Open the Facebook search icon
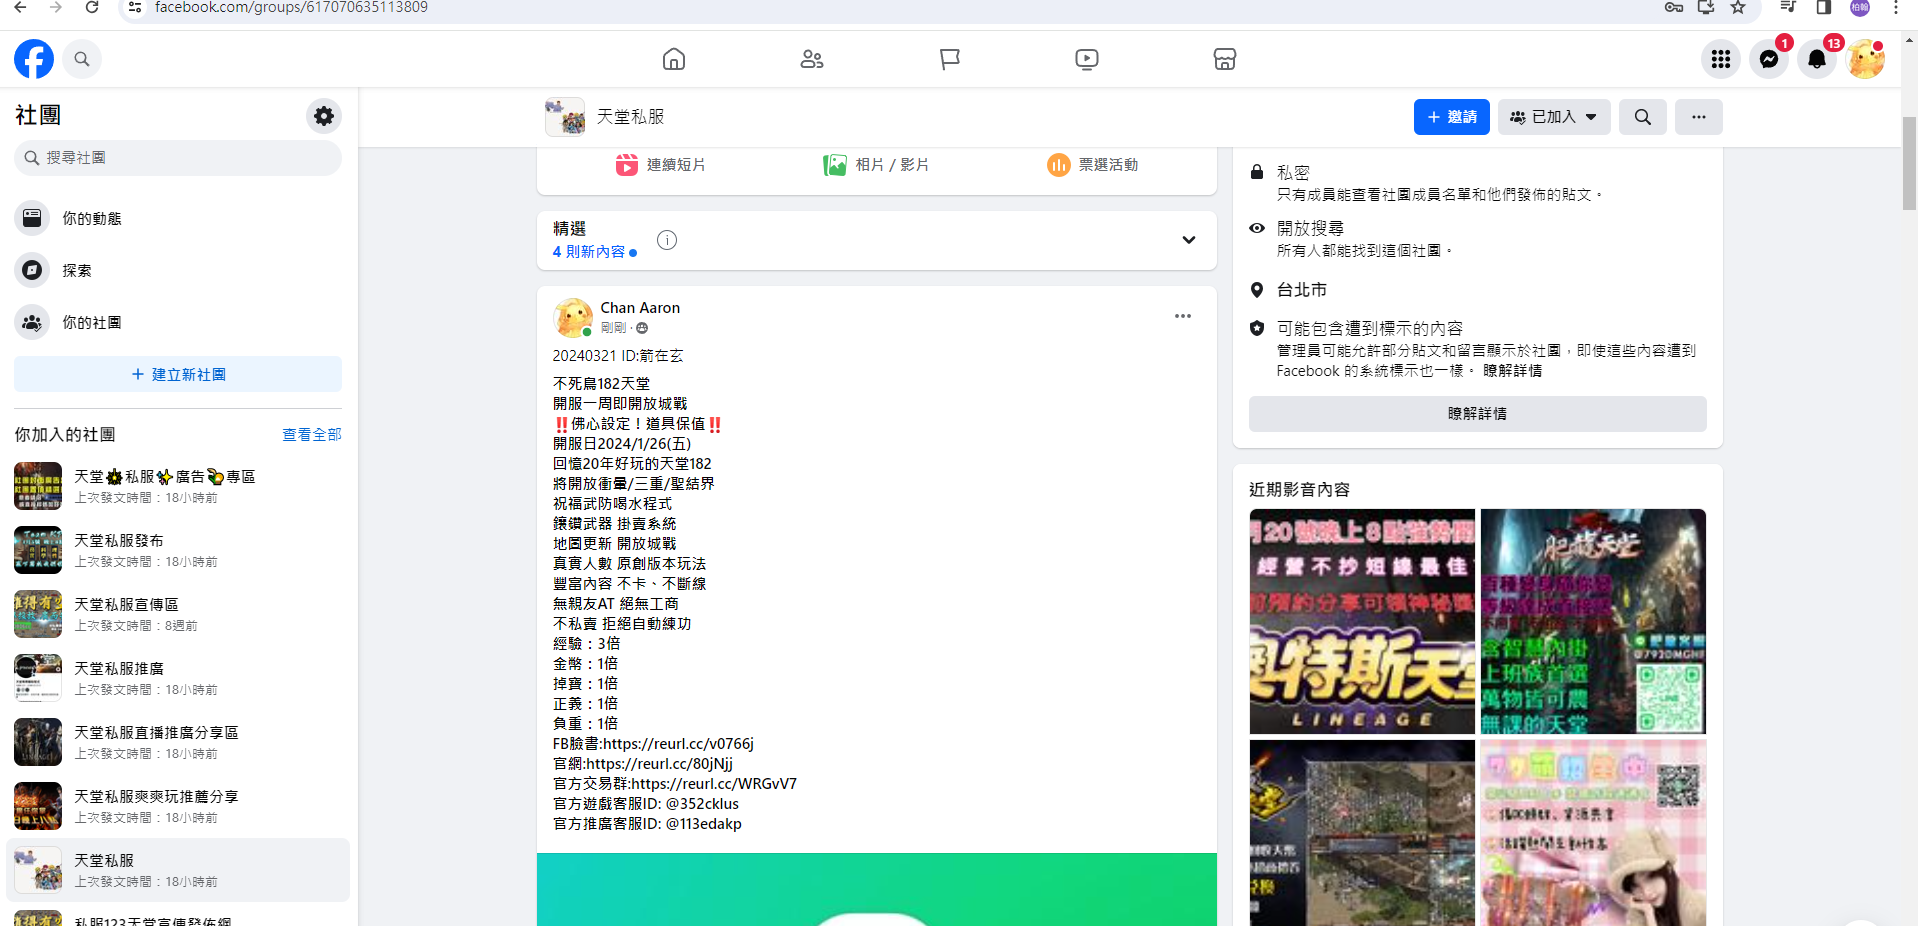Viewport: 1918px width, 926px height. pyautogui.click(x=82, y=59)
